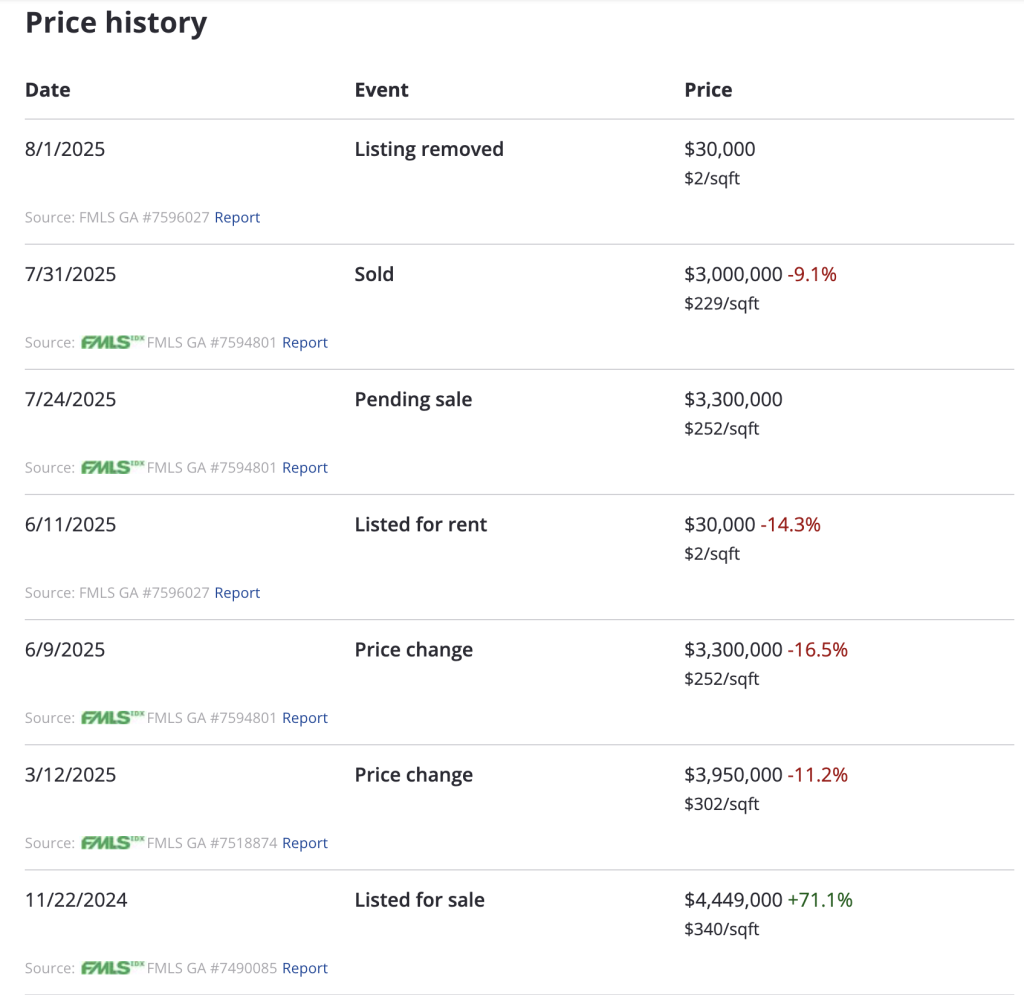Click Report beside FMLS GA #7518874

point(305,842)
